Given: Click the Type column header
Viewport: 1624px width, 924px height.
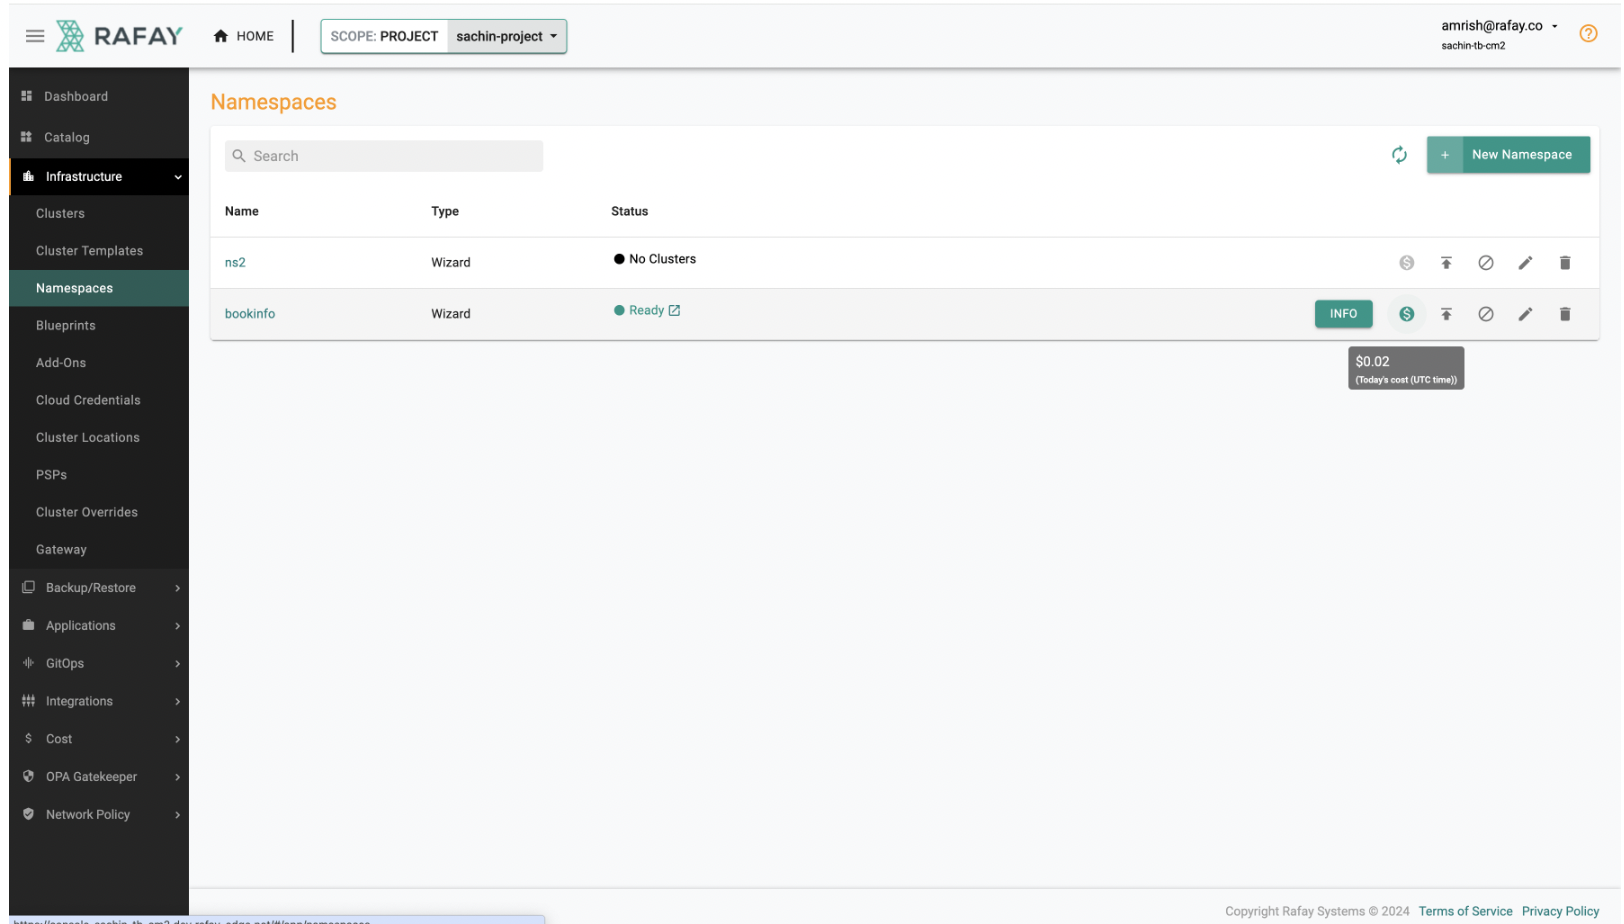Looking at the screenshot, I should (445, 211).
